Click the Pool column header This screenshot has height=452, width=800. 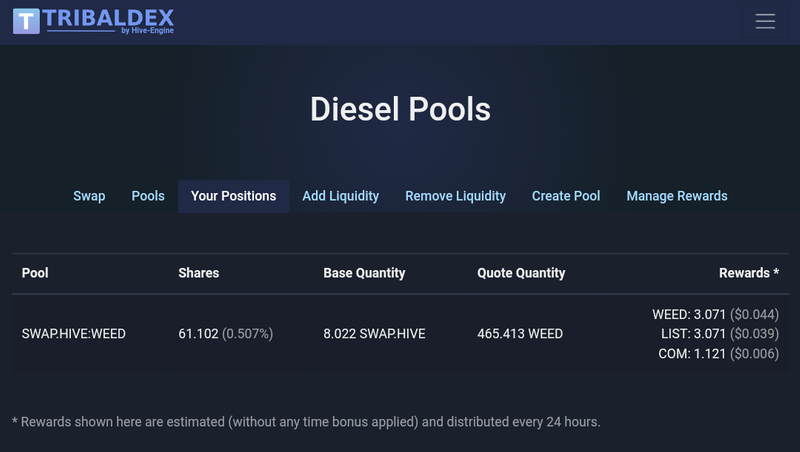pyautogui.click(x=35, y=273)
